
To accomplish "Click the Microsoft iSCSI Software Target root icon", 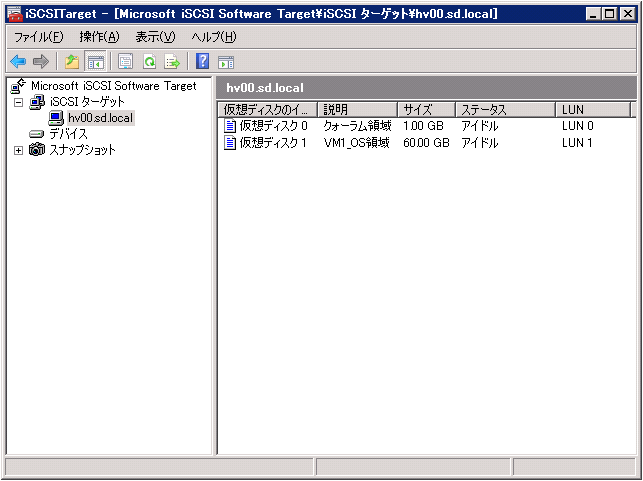I will pyautogui.click(x=18, y=86).
